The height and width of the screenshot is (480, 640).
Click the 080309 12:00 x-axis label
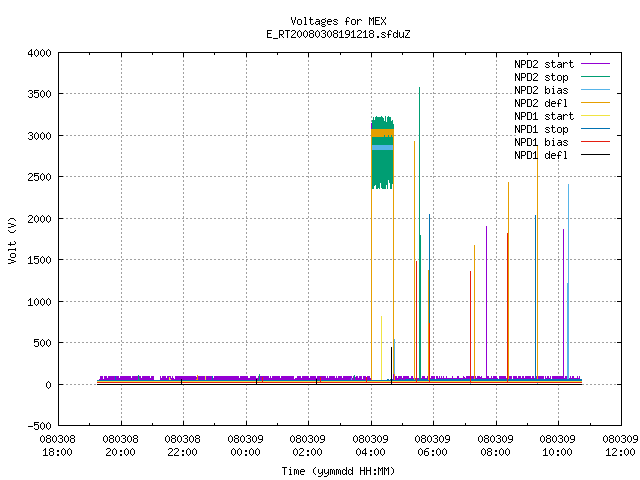click(x=620, y=445)
